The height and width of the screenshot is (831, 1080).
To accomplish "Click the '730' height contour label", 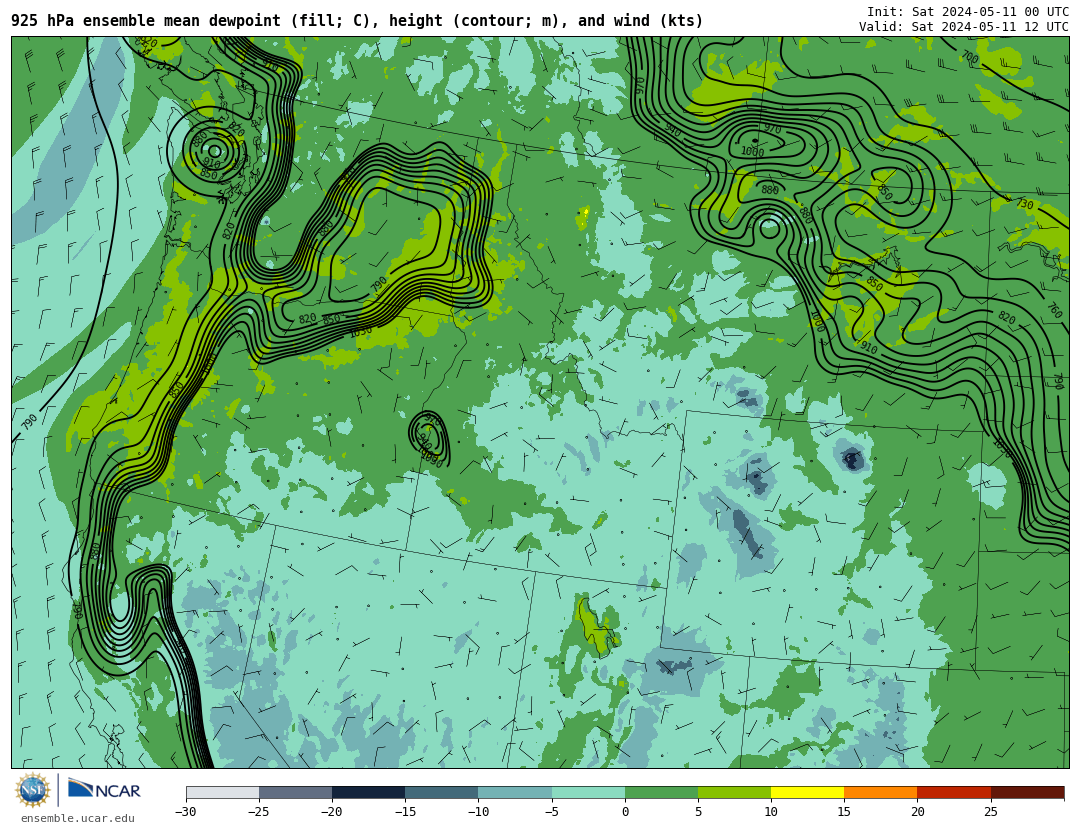I will [x=1025, y=205].
